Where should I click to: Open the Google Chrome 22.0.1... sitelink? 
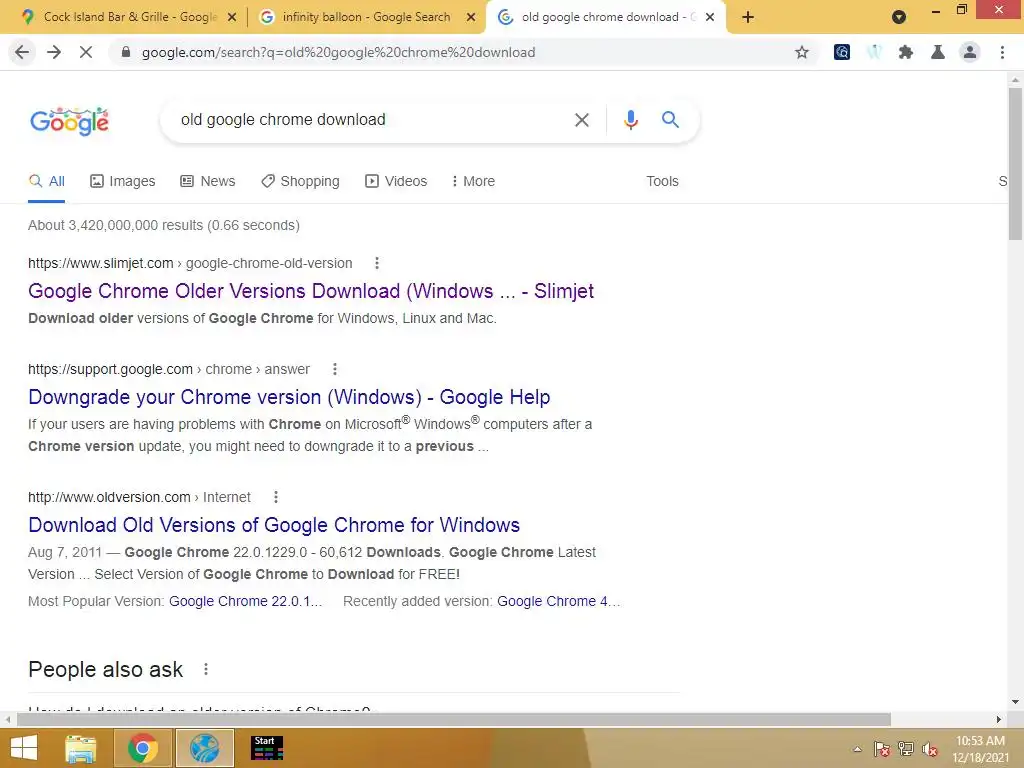point(246,601)
